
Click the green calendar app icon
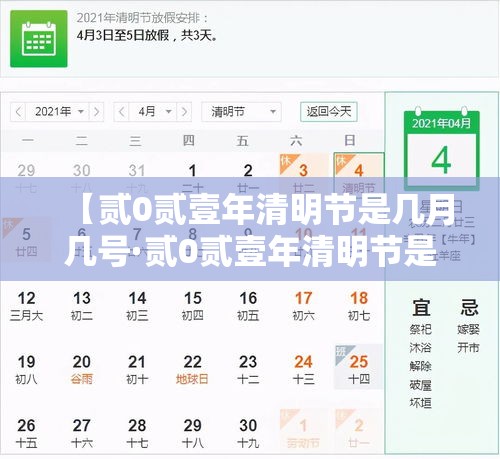coord(39,39)
